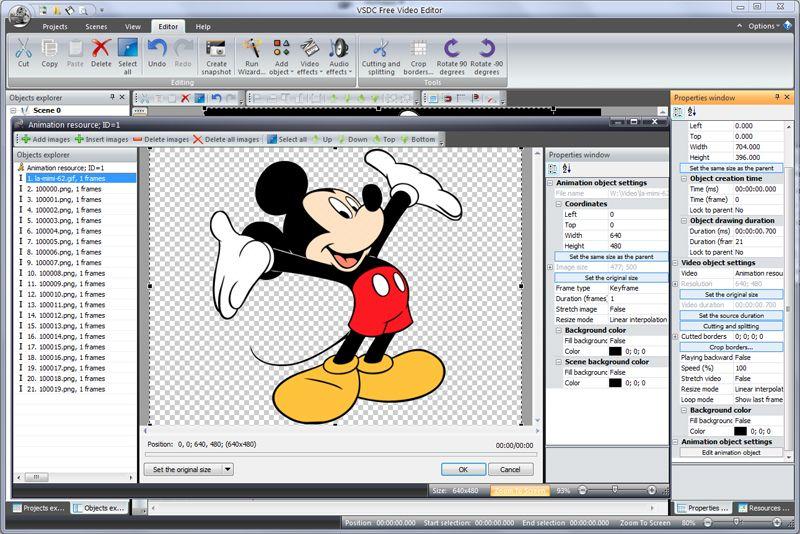Move image to Top of list

tap(384, 139)
